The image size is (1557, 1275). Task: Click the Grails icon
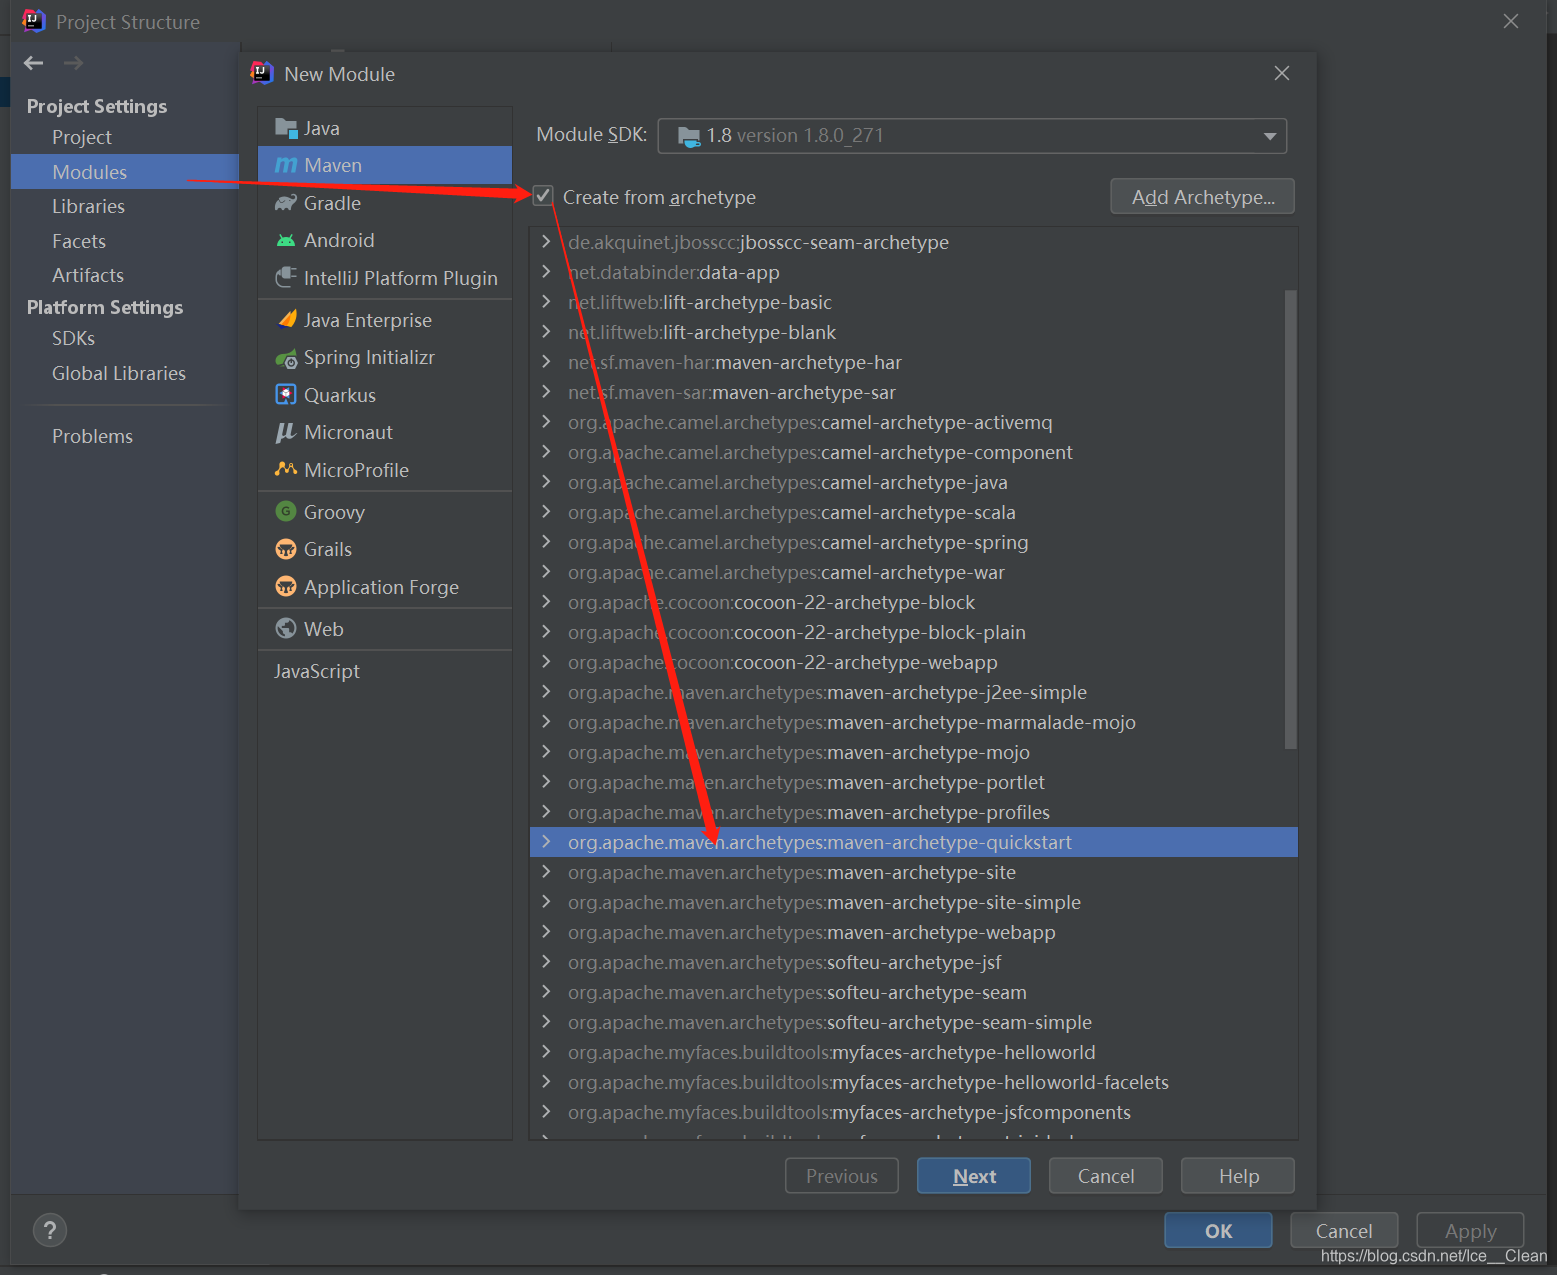click(x=286, y=549)
